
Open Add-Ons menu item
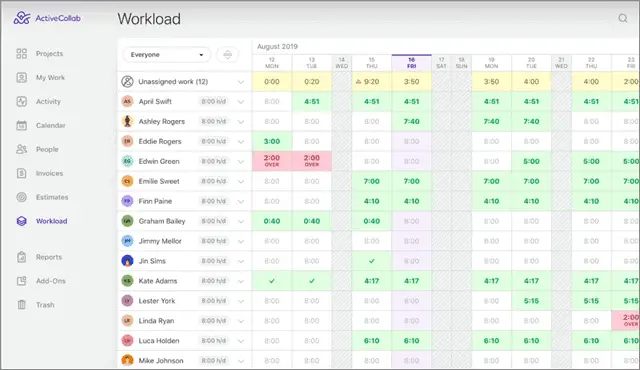(51, 281)
